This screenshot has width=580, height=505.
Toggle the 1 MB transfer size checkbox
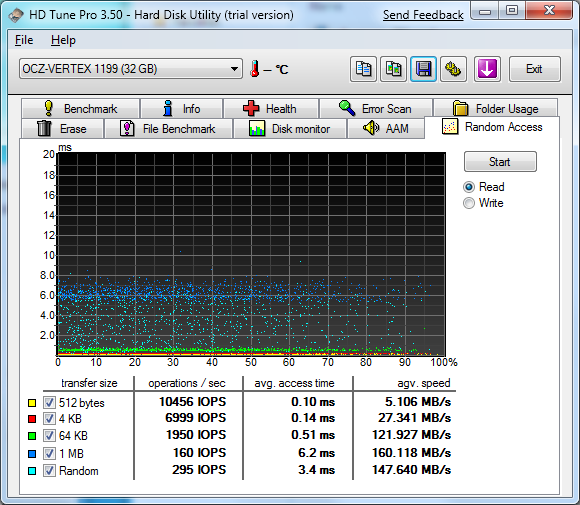click(x=49, y=453)
